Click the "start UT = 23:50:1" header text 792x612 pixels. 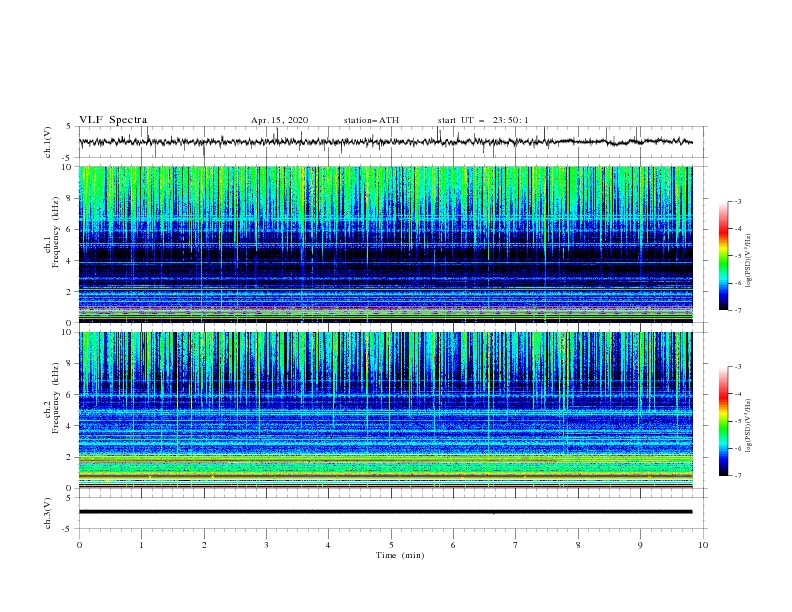(x=483, y=120)
